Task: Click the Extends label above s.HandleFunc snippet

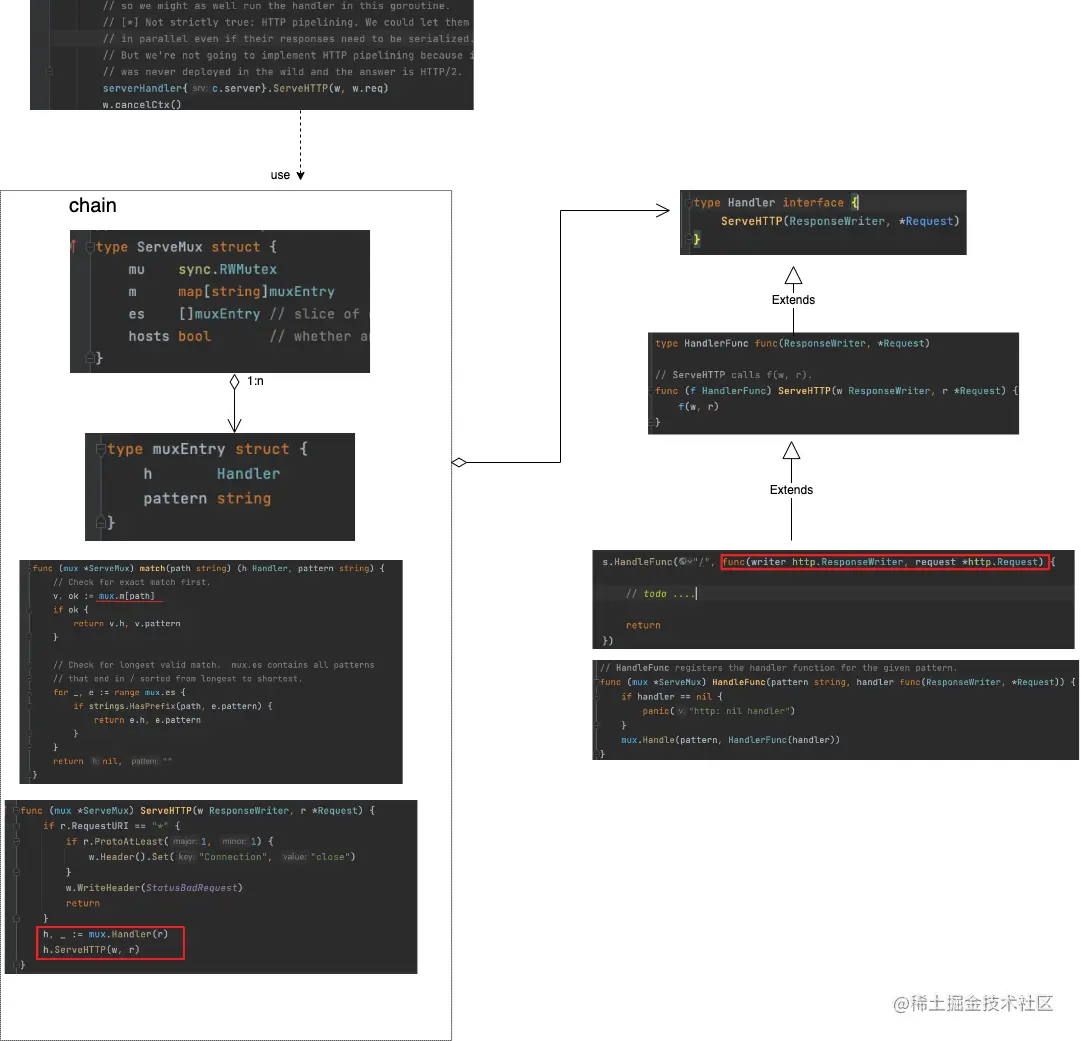Action: [x=791, y=489]
